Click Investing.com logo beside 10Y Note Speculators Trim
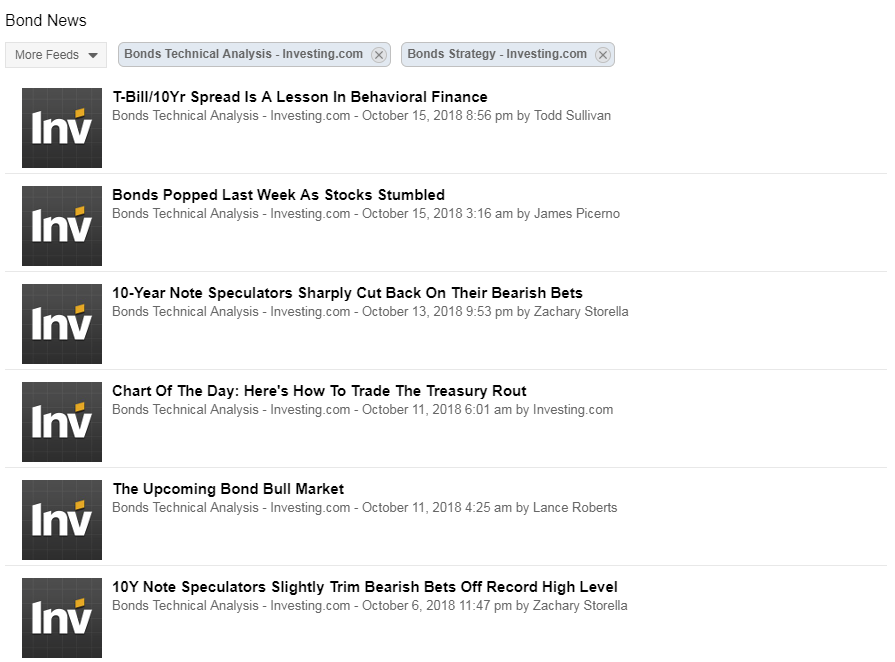Viewport: 895px width, 662px height. coord(62,618)
